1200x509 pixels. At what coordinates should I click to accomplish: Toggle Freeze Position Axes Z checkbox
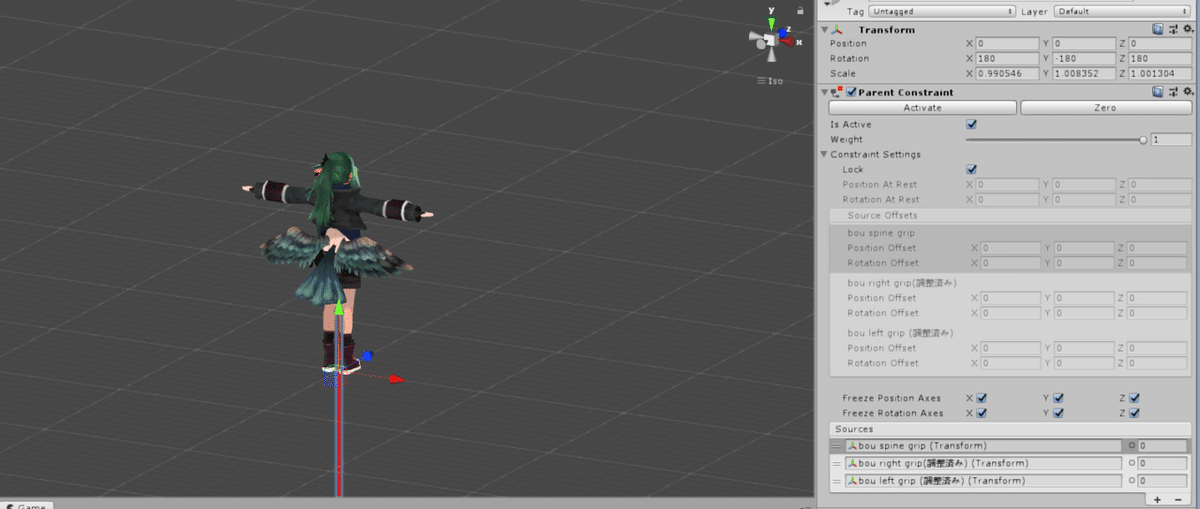click(x=1134, y=398)
